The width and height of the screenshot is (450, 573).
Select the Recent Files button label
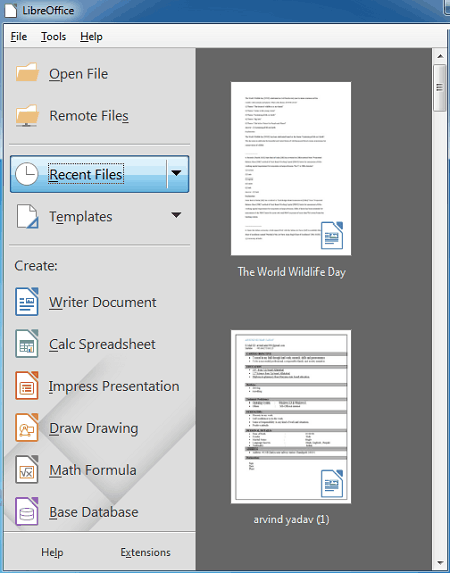86,174
